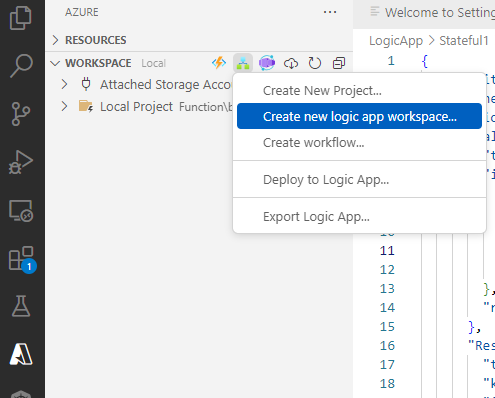Screen dimensions: 495x398
Task: Open the Search view in activity bar
Action: (21, 66)
